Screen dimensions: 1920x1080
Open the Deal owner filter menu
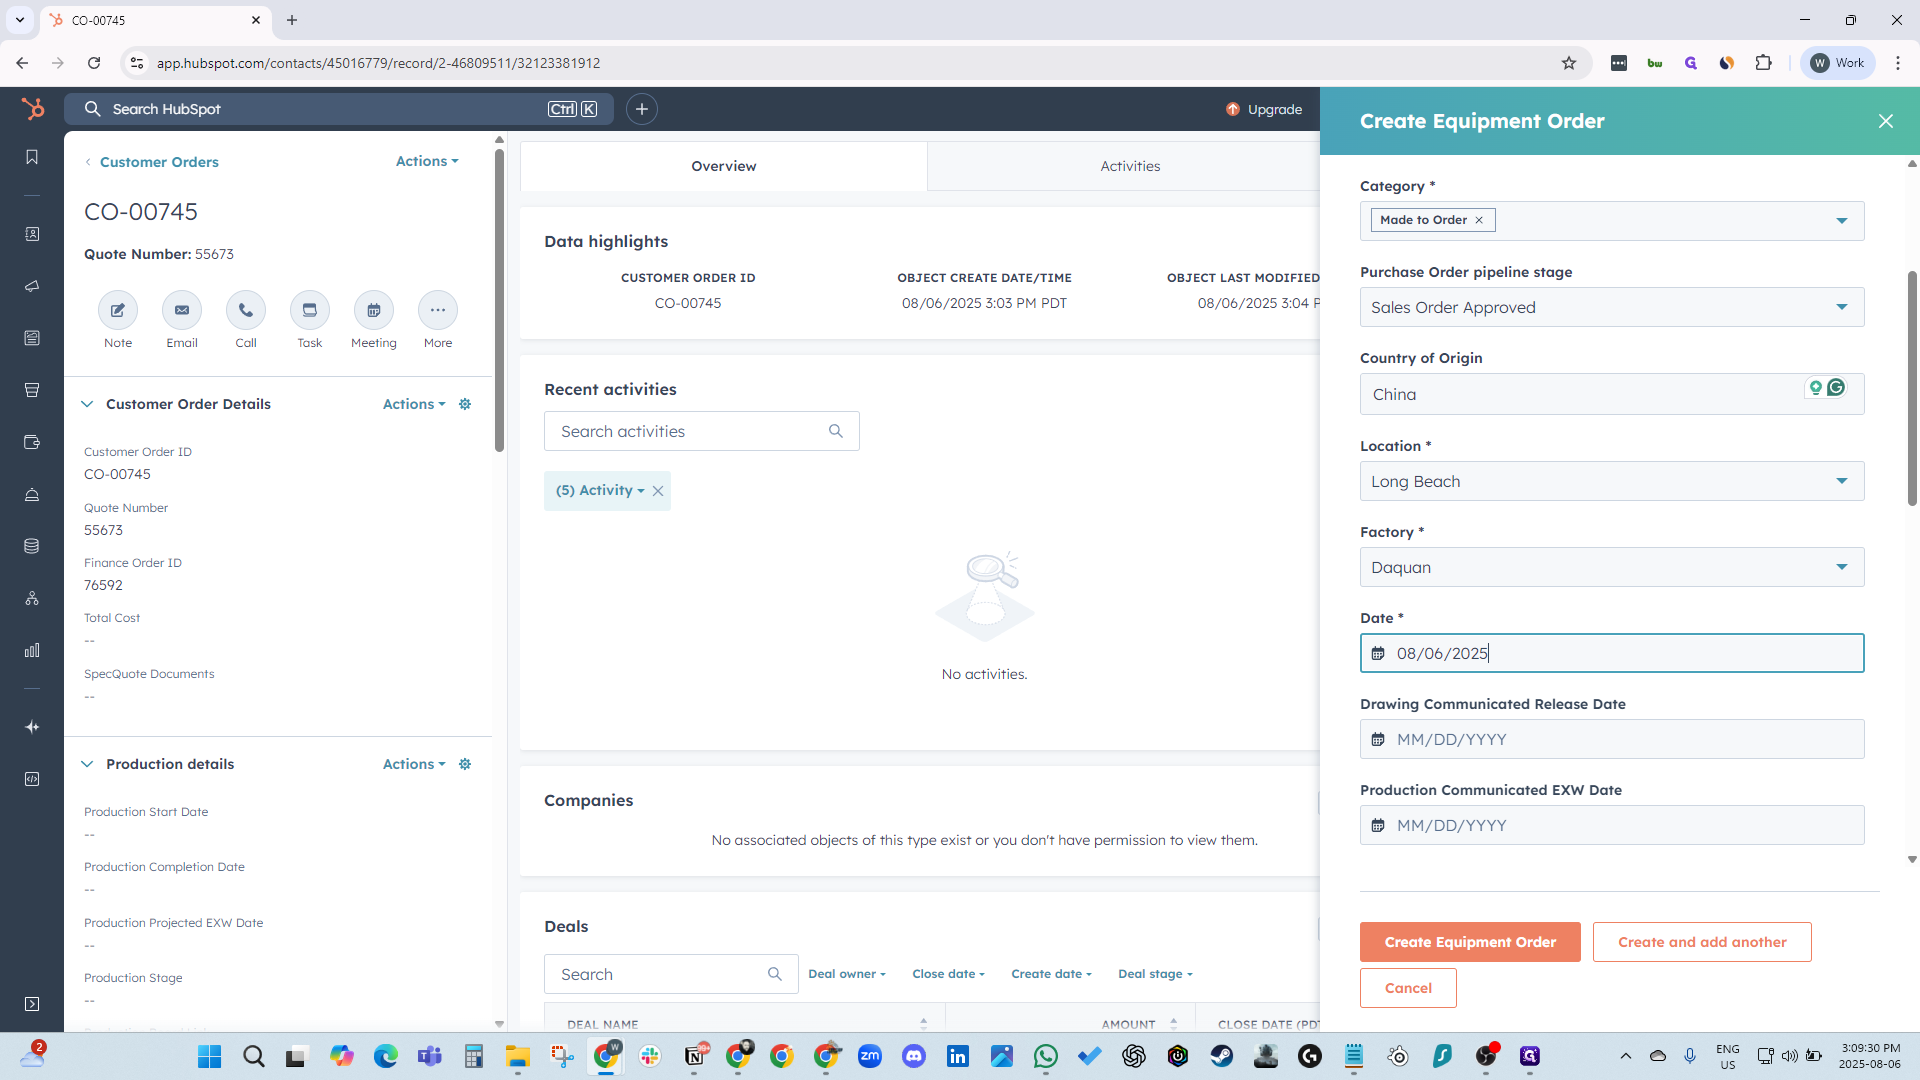pos(847,974)
